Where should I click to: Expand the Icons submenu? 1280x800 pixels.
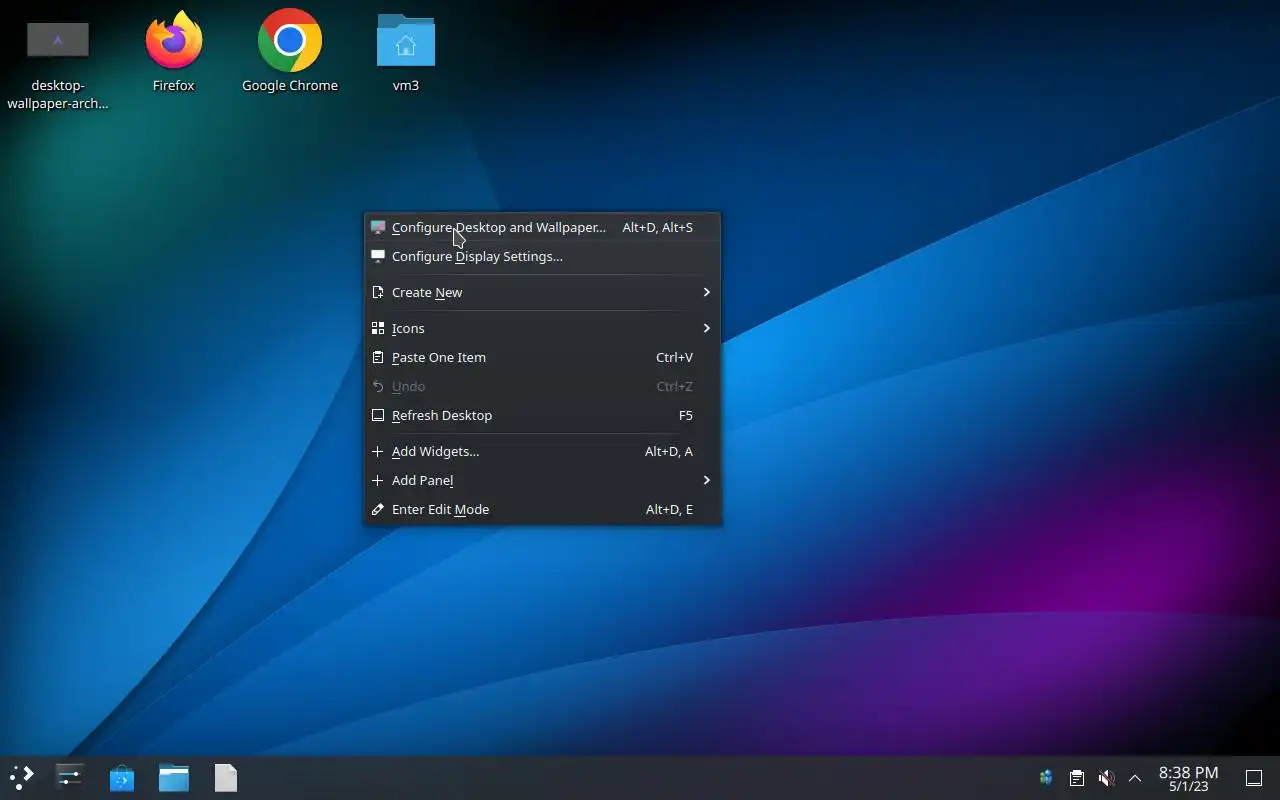coord(542,328)
